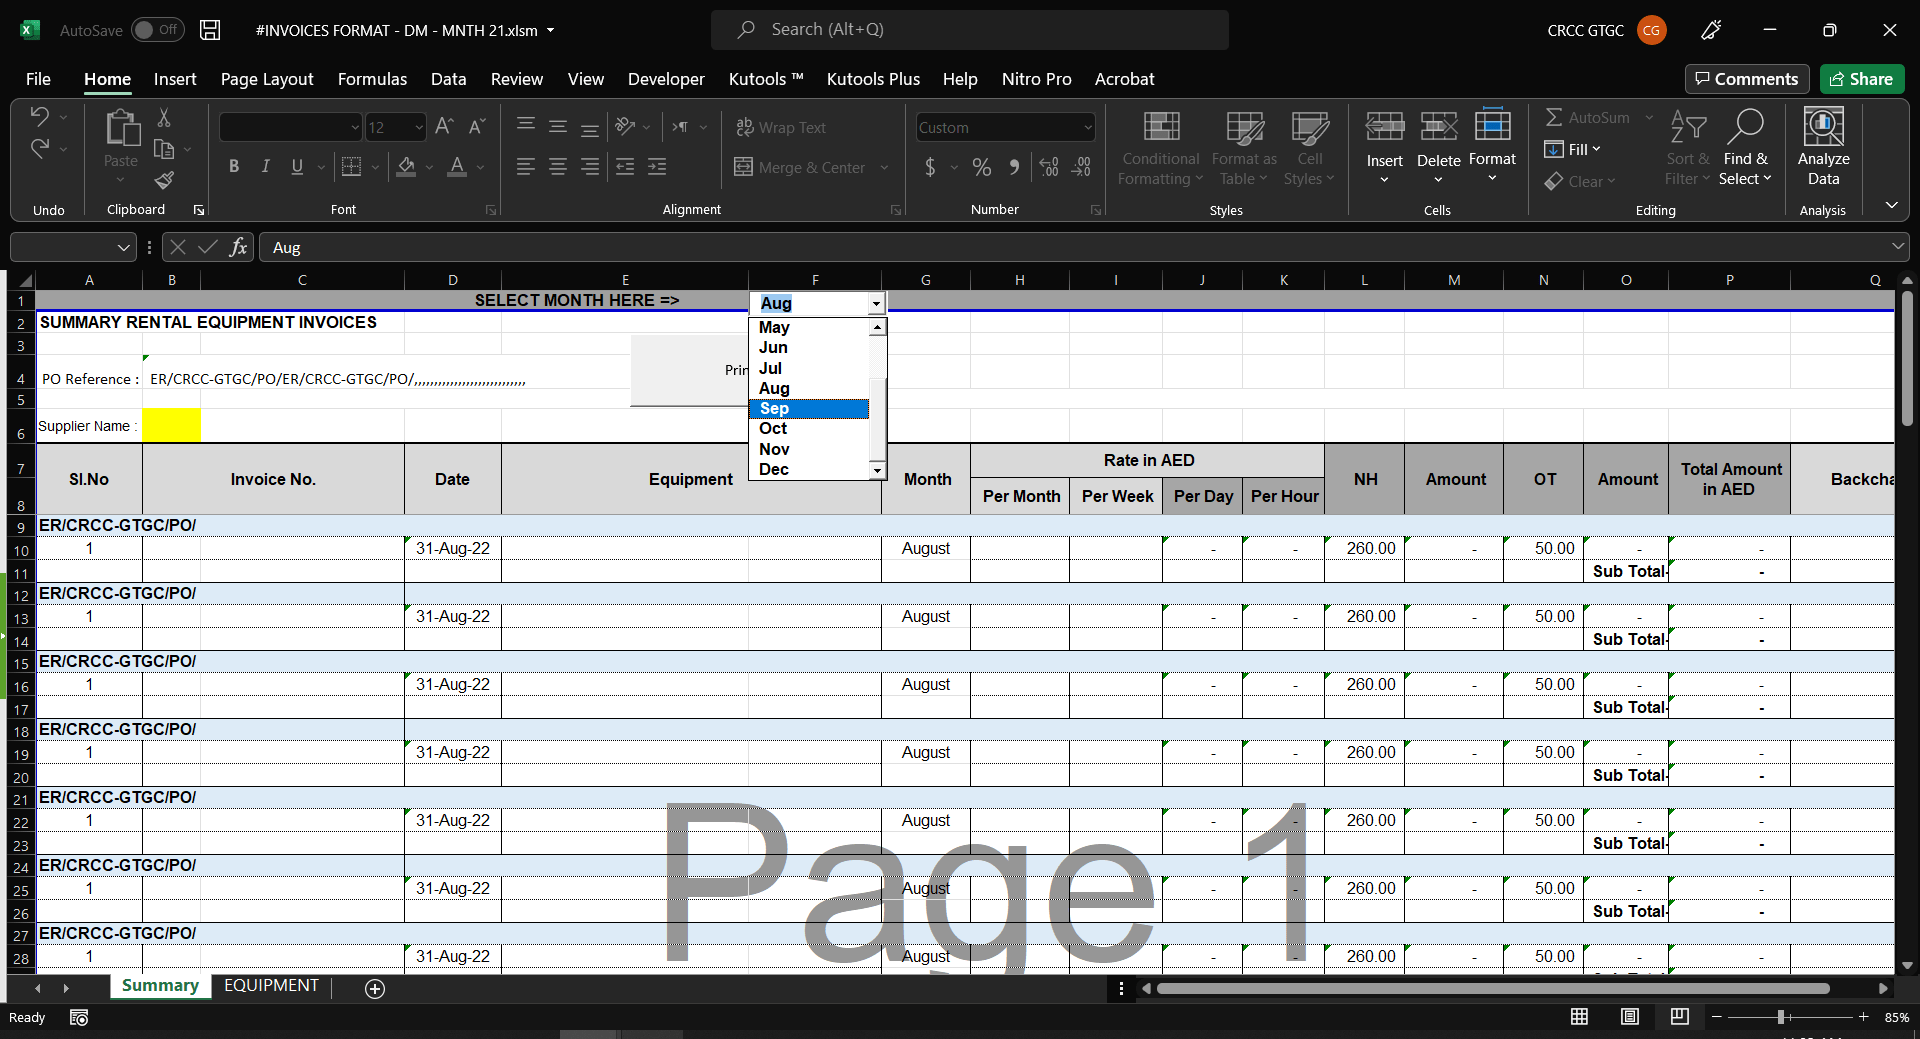Launch Analyze Data pane
The image size is (1920, 1039).
point(1822,150)
